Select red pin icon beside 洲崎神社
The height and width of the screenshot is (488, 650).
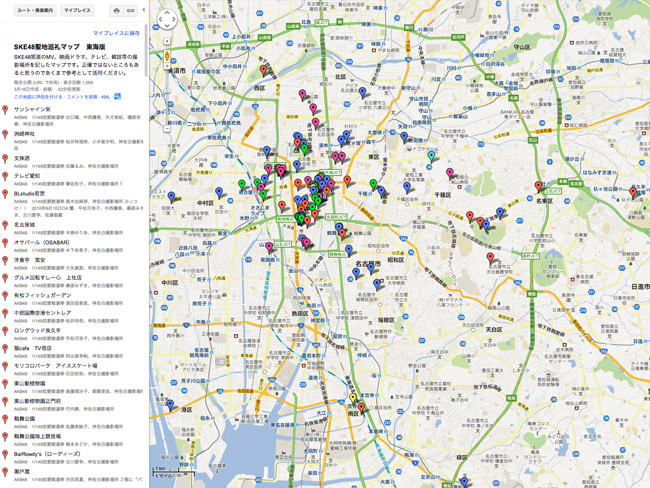(x=5, y=134)
